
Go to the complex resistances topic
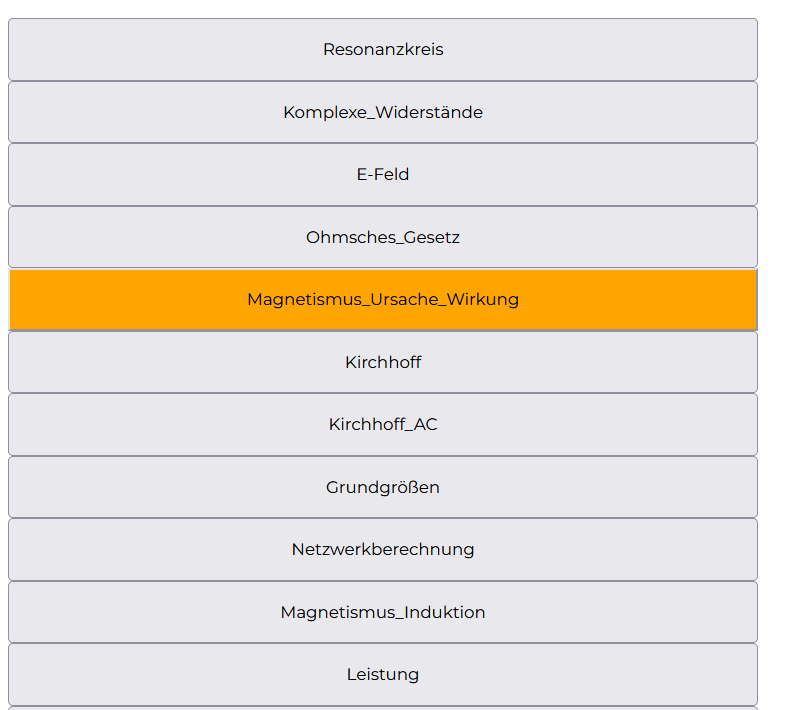pyautogui.click(x=383, y=112)
